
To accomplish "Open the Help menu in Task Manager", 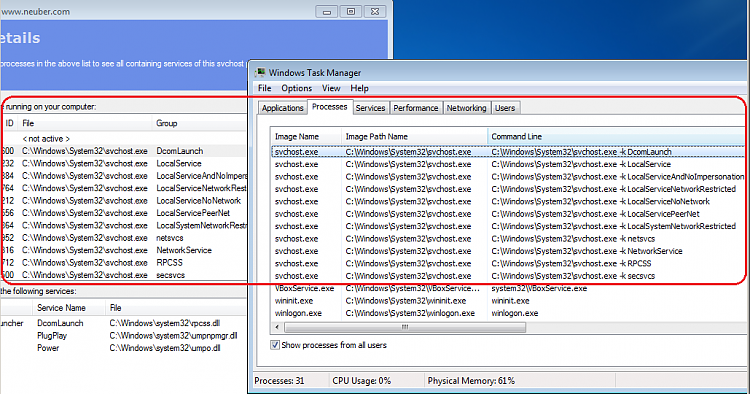I will (359, 88).
